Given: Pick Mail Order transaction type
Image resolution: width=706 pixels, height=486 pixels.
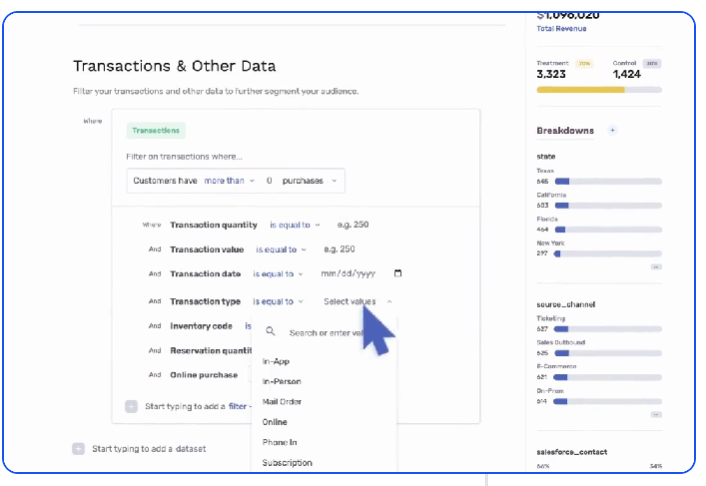Looking at the screenshot, I should click(282, 401).
